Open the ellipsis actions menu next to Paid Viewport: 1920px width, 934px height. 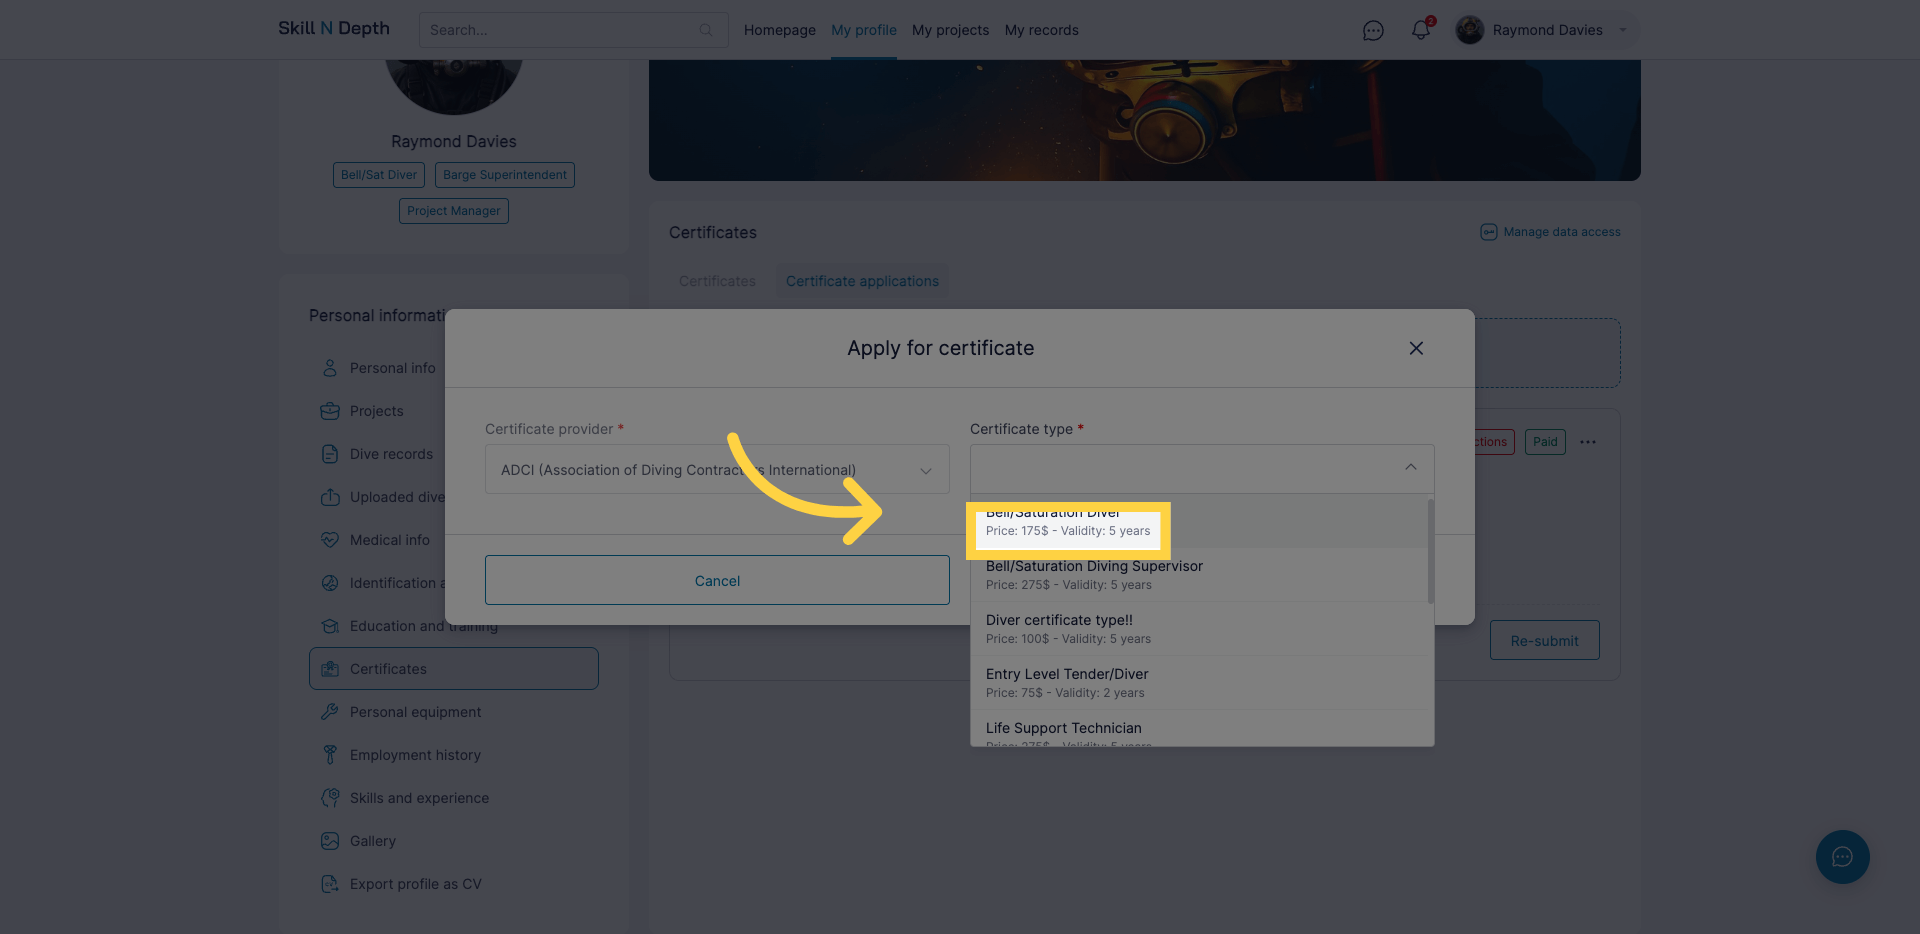(x=1587, y=441)
